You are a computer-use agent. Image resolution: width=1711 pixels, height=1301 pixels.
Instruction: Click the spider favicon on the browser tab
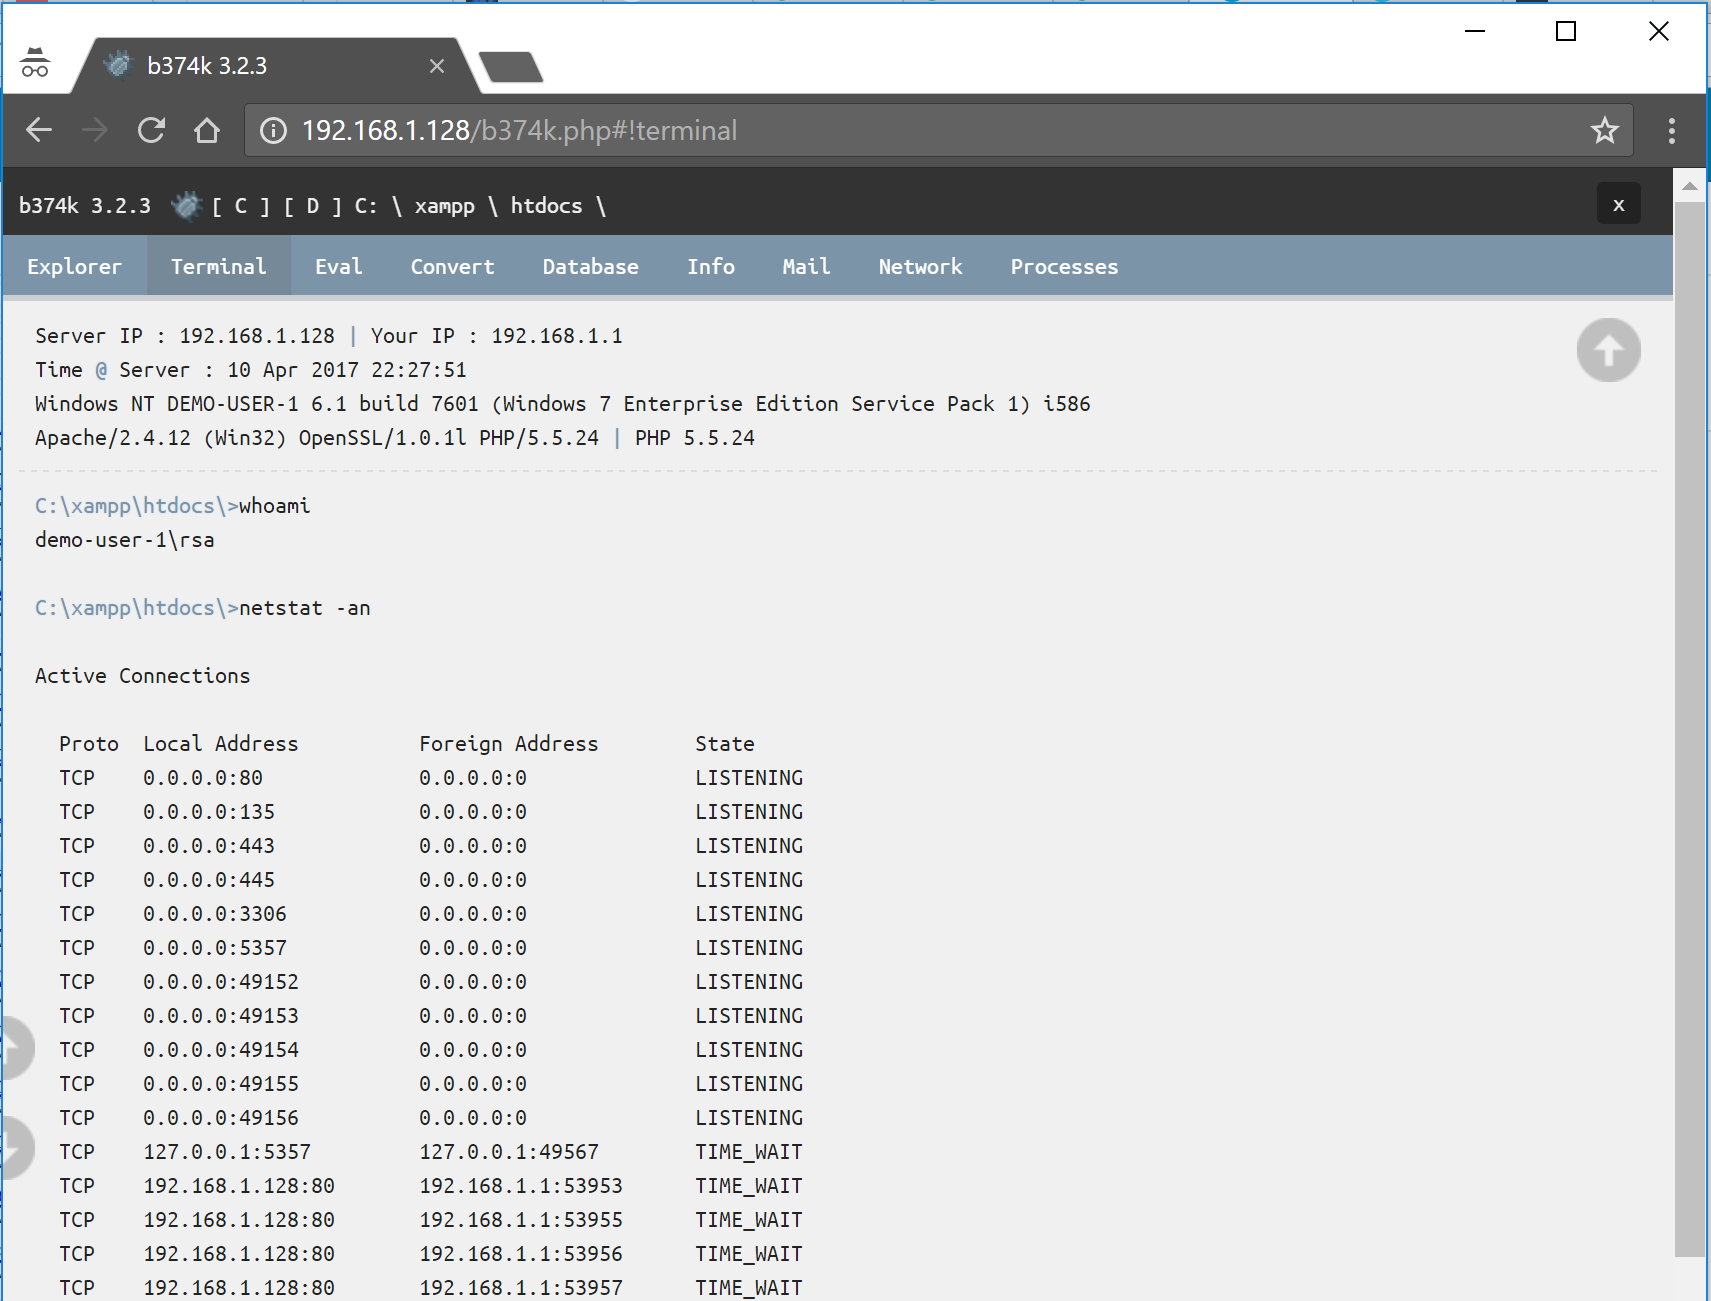click(x=120, y=64)
